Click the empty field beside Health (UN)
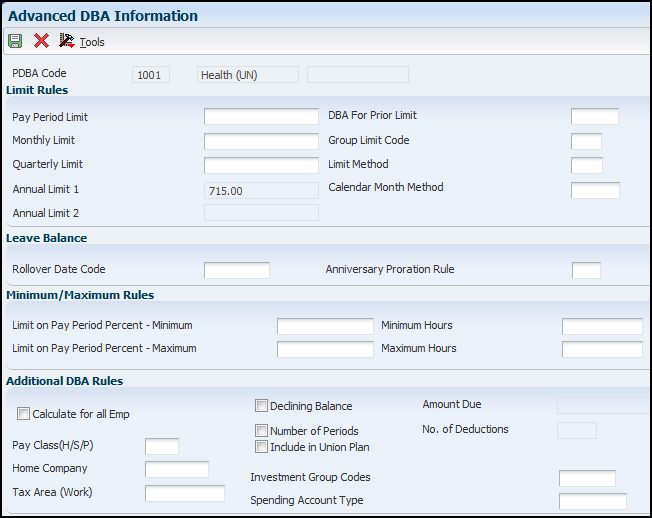This screenshot has height=518, width=652. click(358, 75)
